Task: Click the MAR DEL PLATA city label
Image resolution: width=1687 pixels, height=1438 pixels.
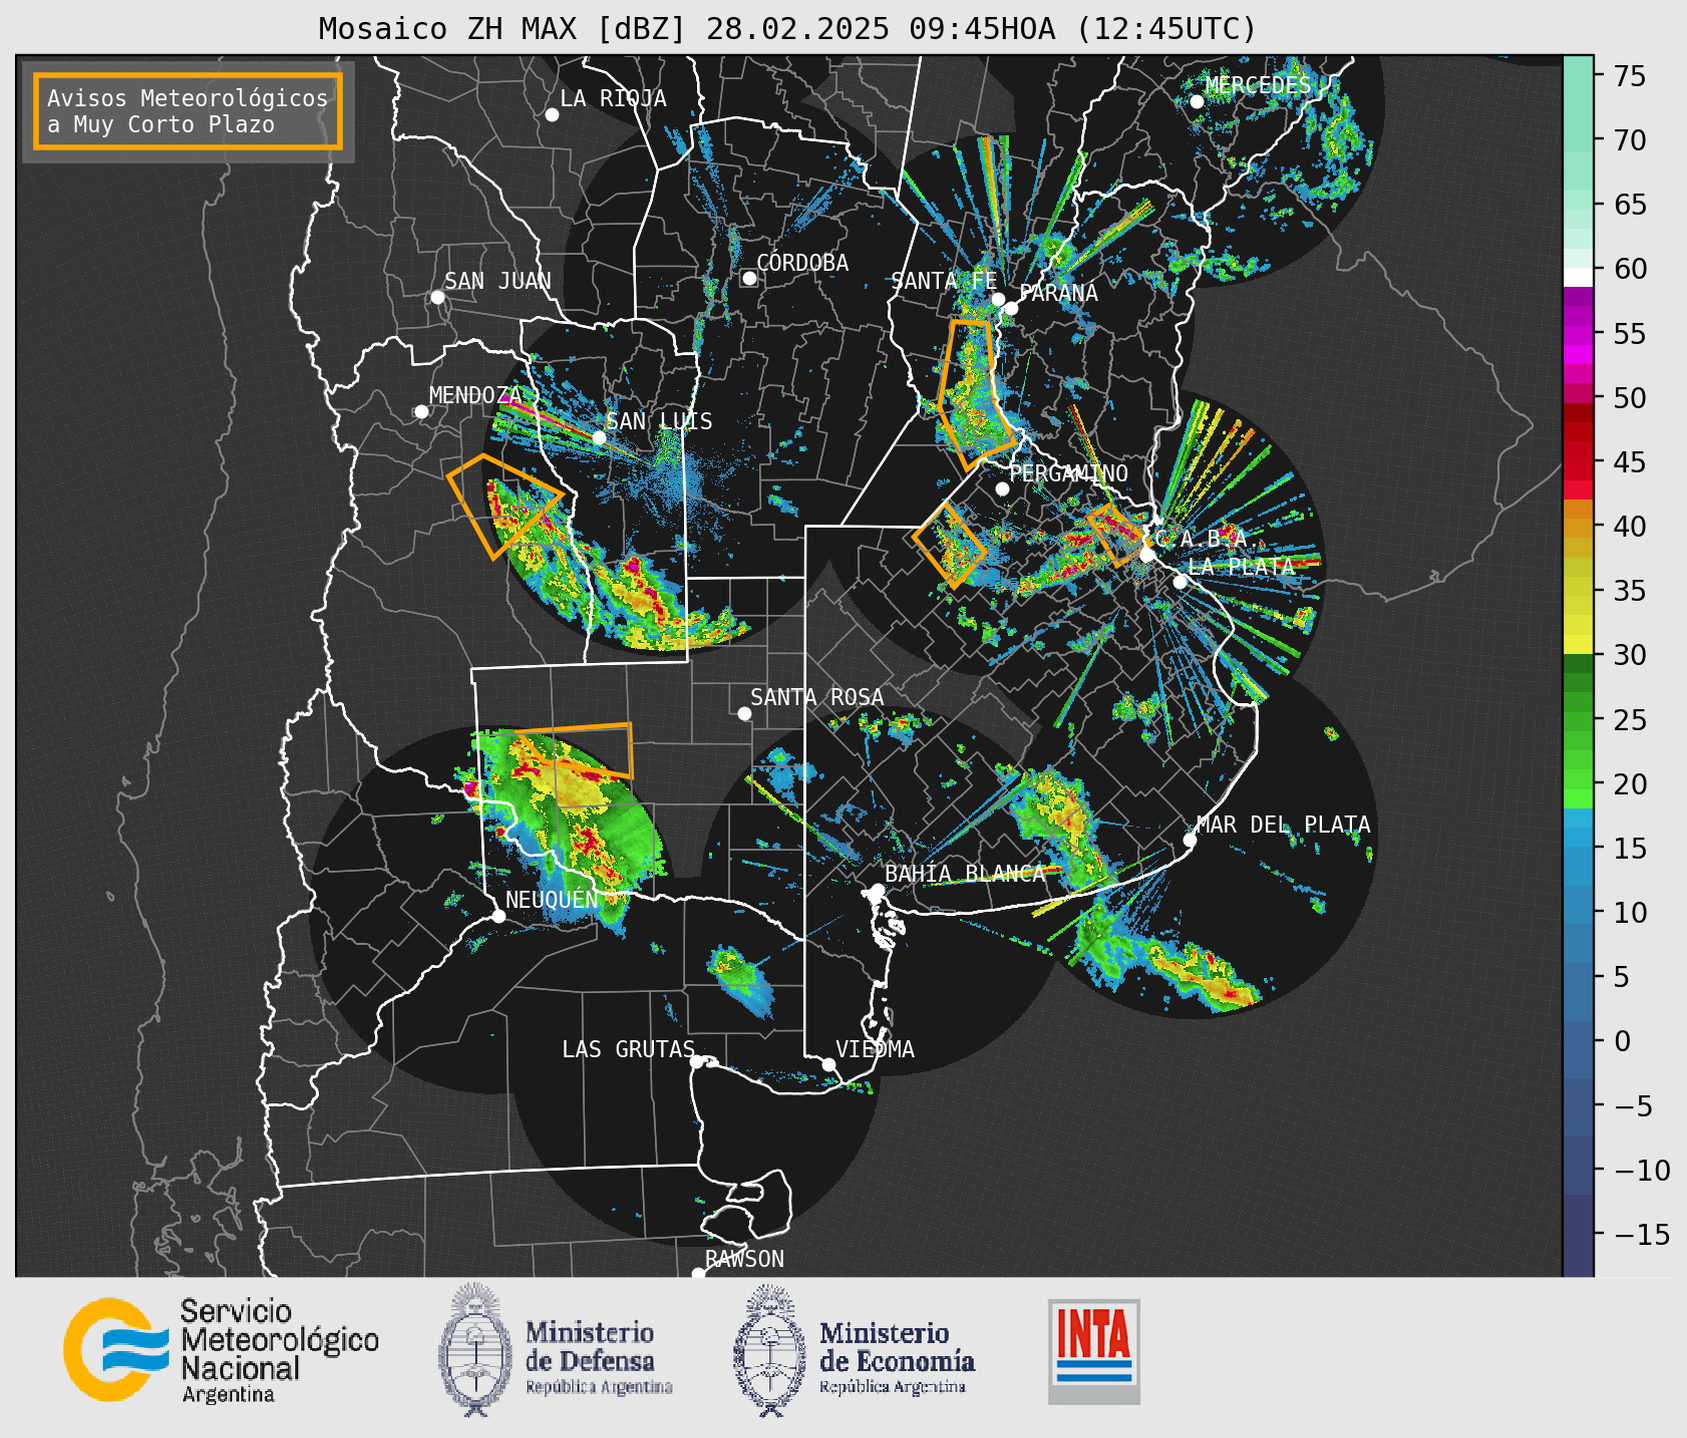Action: (x=1283, y=824)
